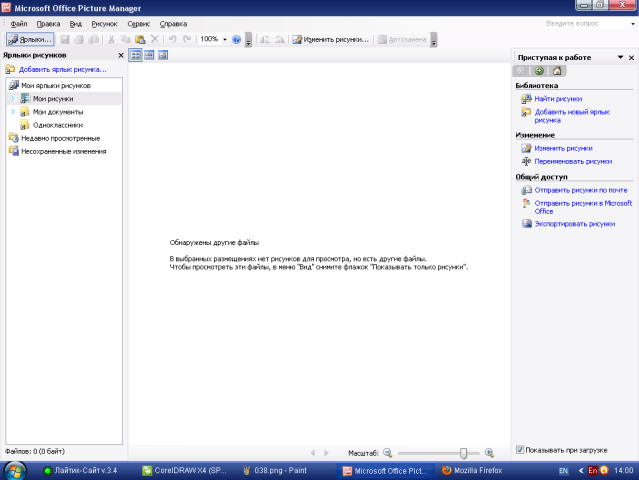
Task: Open the Вид menu
Action: point(76,24)
